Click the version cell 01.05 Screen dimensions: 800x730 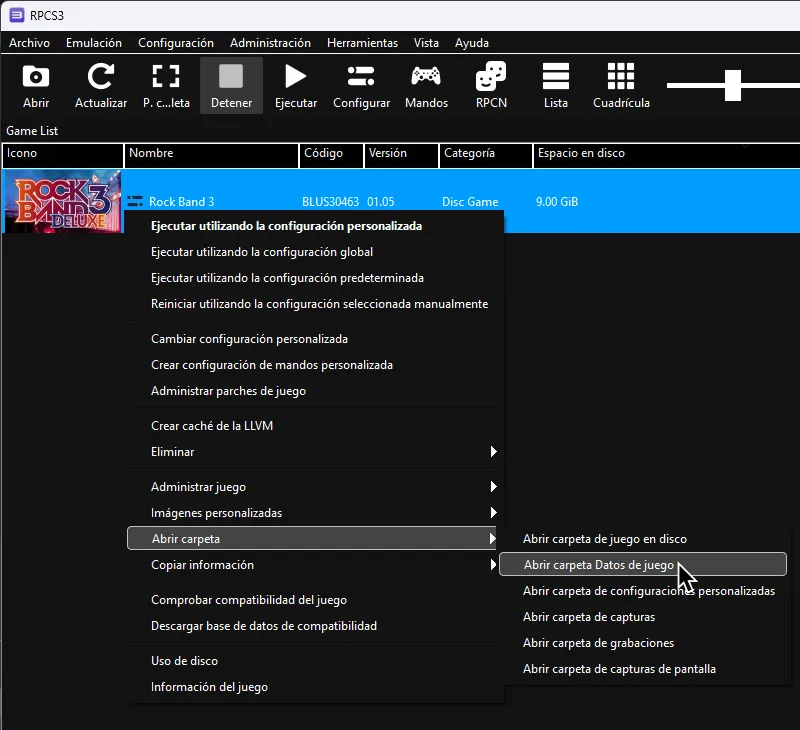point(381,202)
